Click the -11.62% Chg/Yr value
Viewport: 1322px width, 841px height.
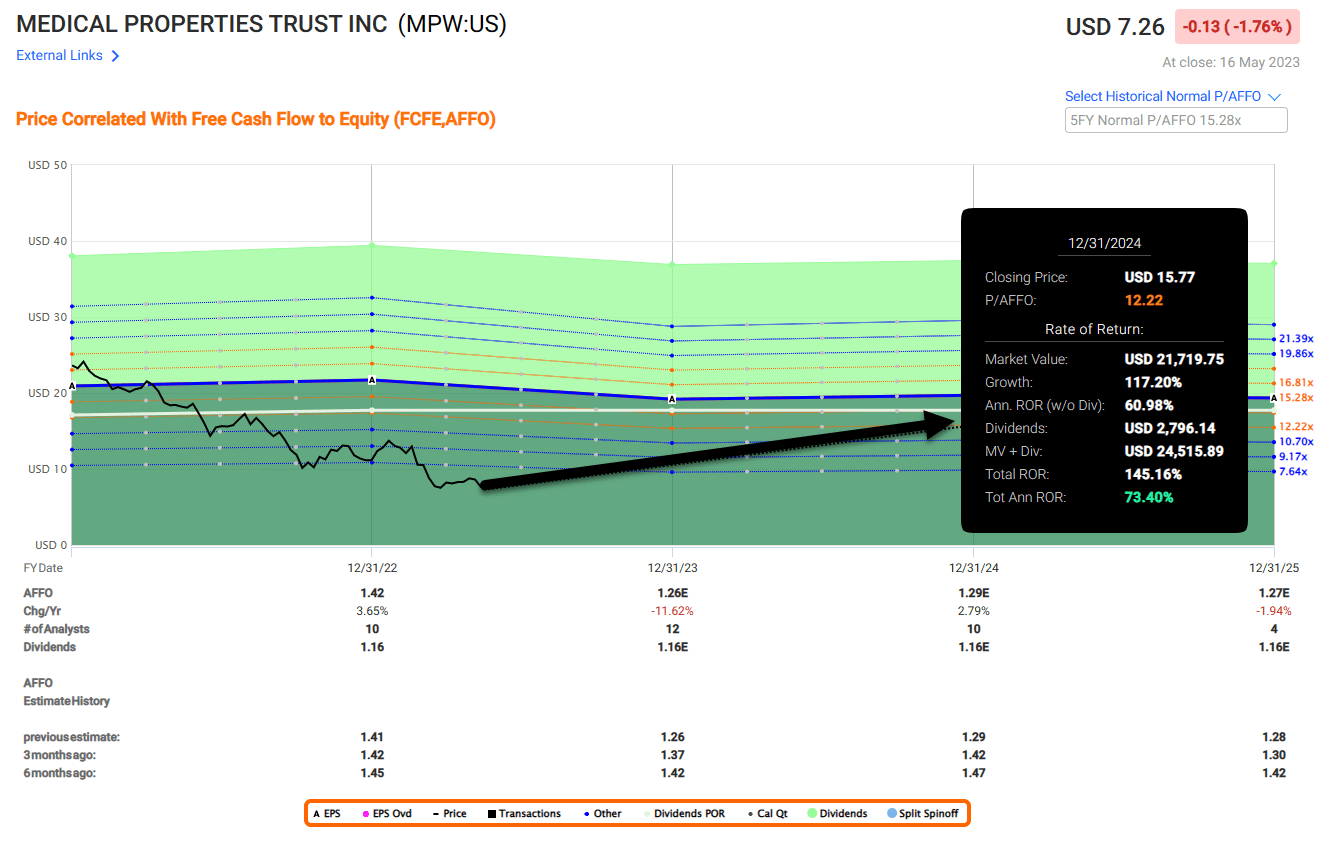(x=673, y=611)
